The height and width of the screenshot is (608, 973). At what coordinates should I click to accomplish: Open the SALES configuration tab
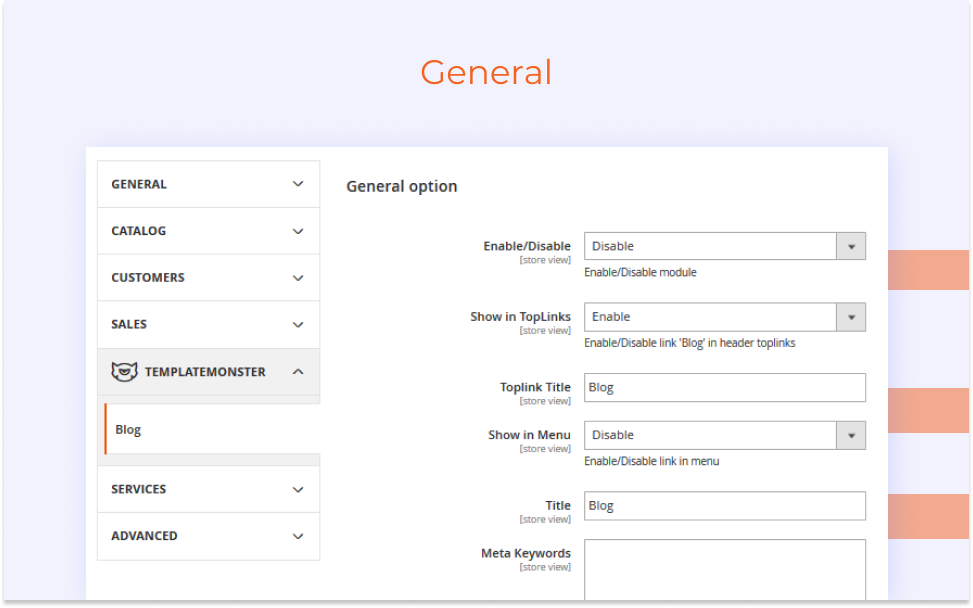(x=208, y=324)
